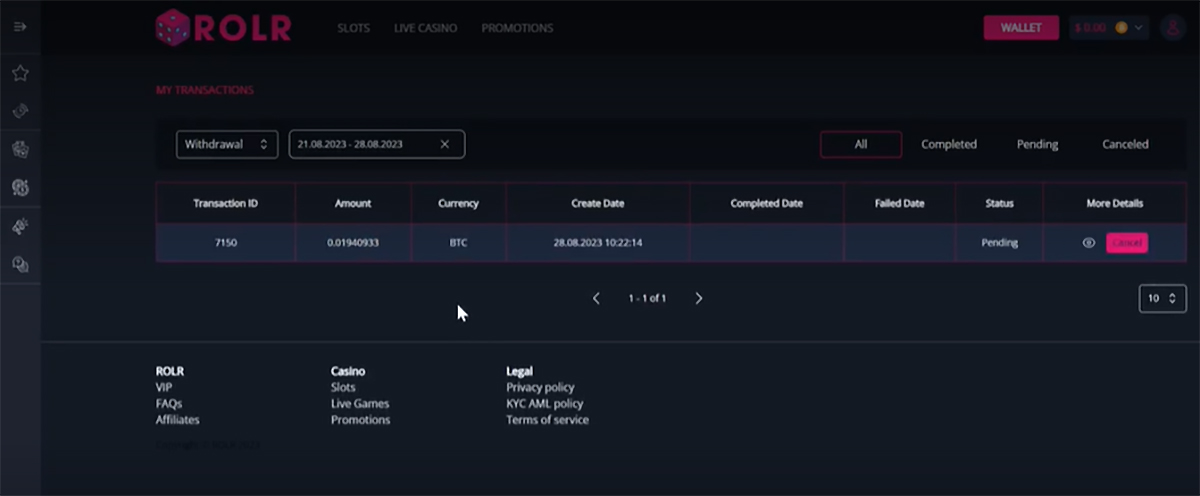Open the user profile avatar icon
The image size is (1200, 496).
pos(1172,28)
